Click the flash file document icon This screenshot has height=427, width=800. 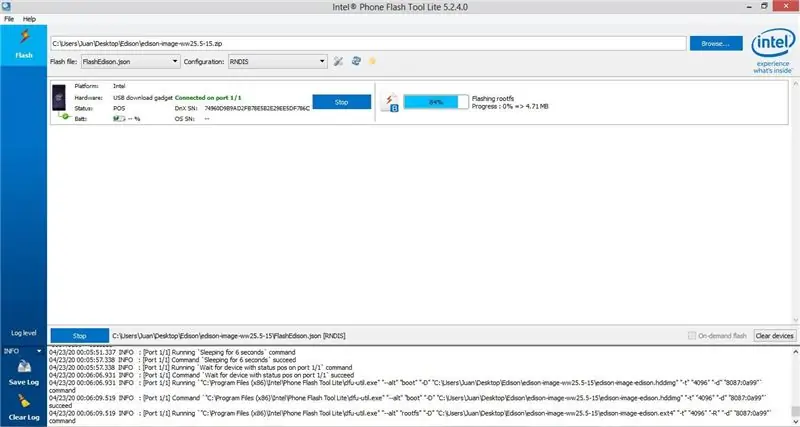pyautogui.click(x=390, y=102)
